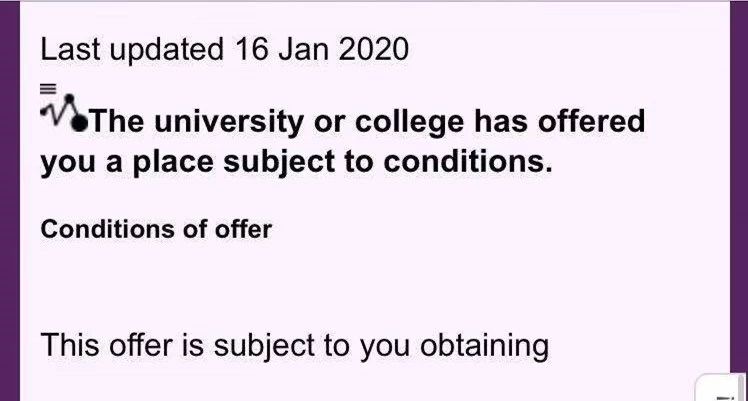Click the left purple border strip
Viewport: 748px width, 401px height.
(x=9, y=200)
